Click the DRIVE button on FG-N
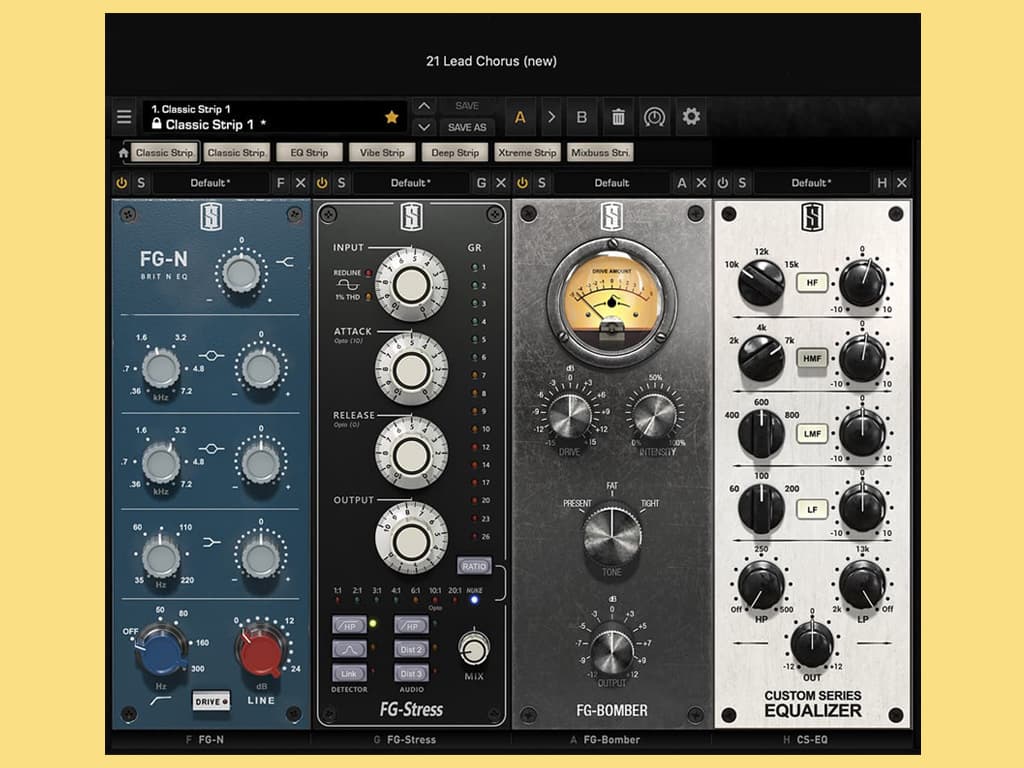1024x768 pixels. 211,701
